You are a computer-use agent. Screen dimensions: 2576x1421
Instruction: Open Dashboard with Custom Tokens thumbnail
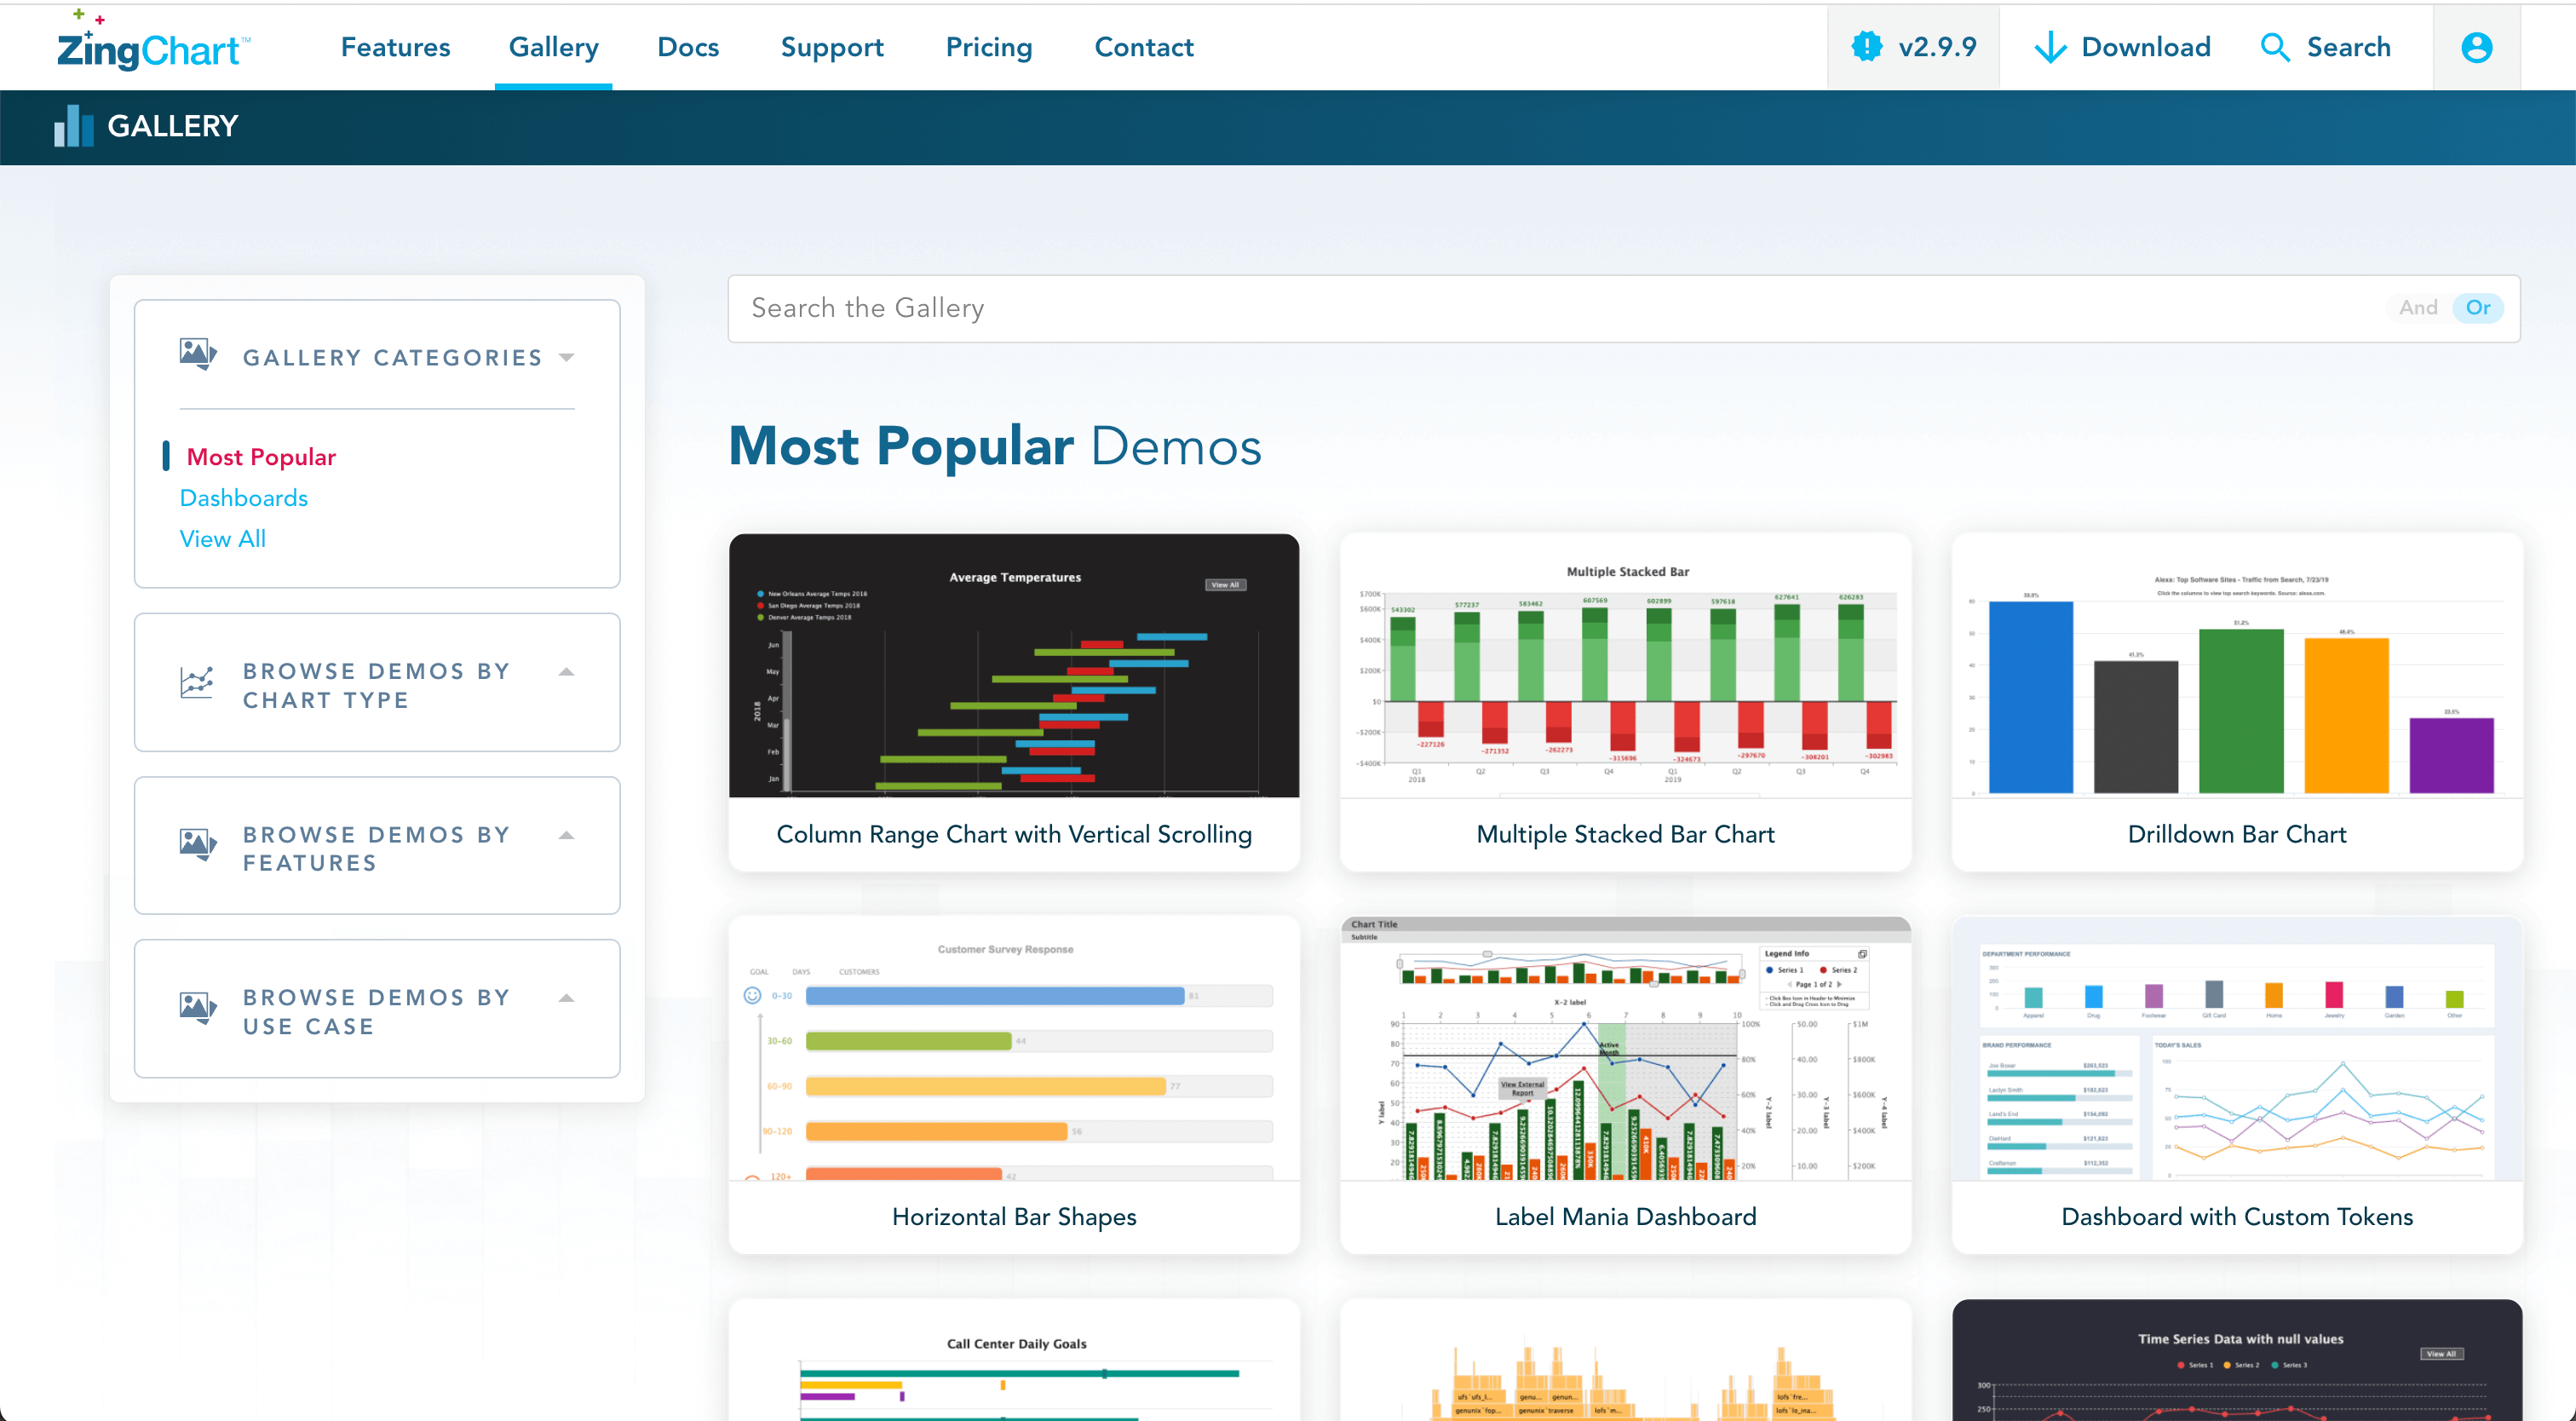pos(2237,1048)
